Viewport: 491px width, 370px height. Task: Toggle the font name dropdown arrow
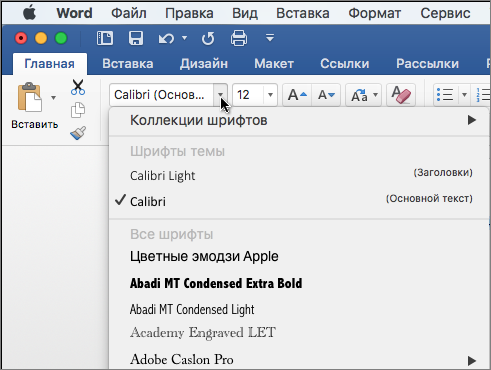pyautogui.click(x=221, y=95)
